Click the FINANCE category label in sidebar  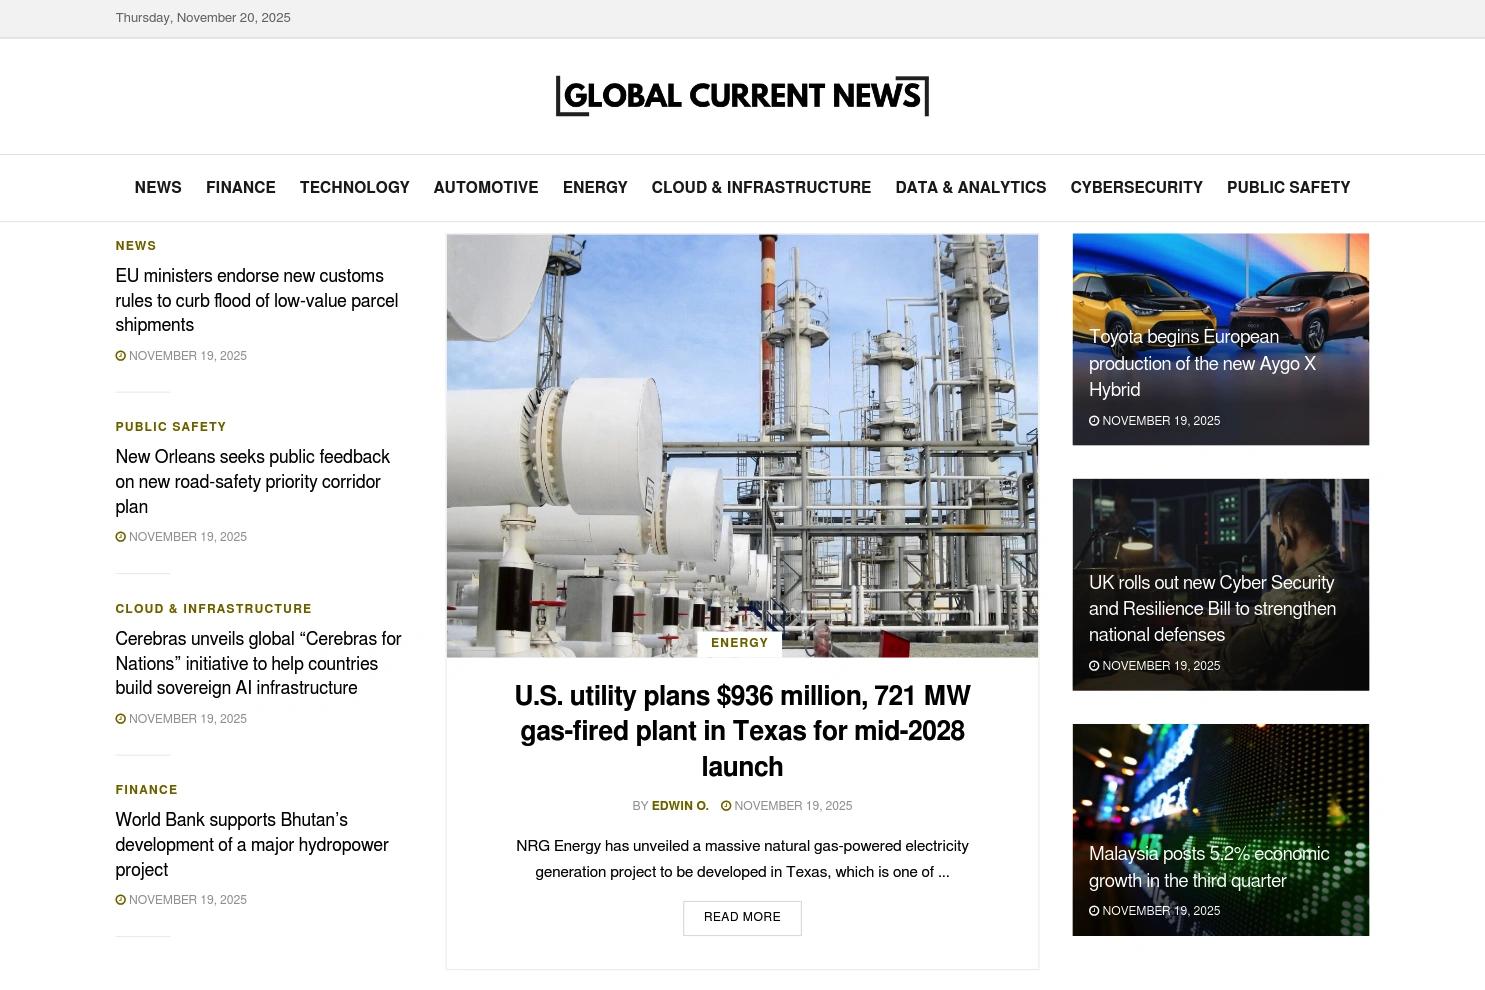pos(147,790)
